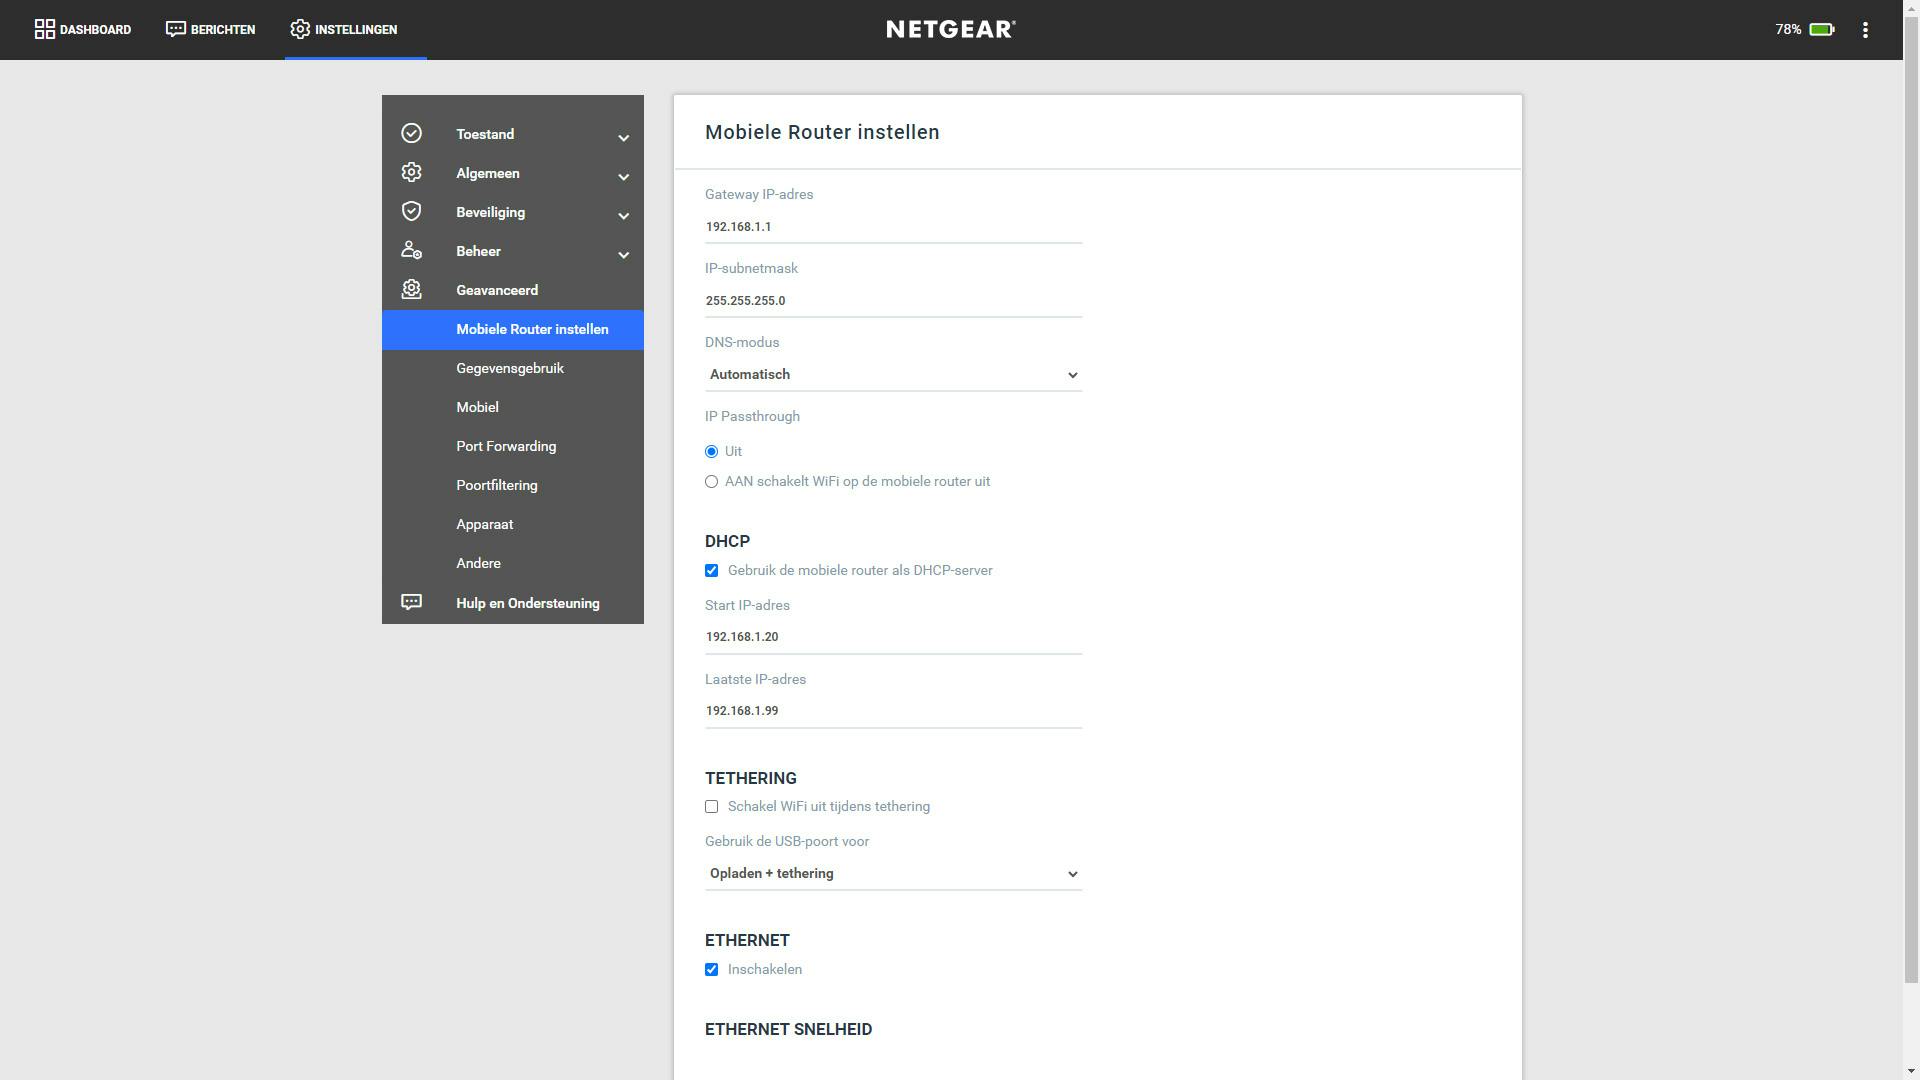1920x1080 pixels.
Task: Open the Port Forwarding menu item
Action: click(506, 446)
